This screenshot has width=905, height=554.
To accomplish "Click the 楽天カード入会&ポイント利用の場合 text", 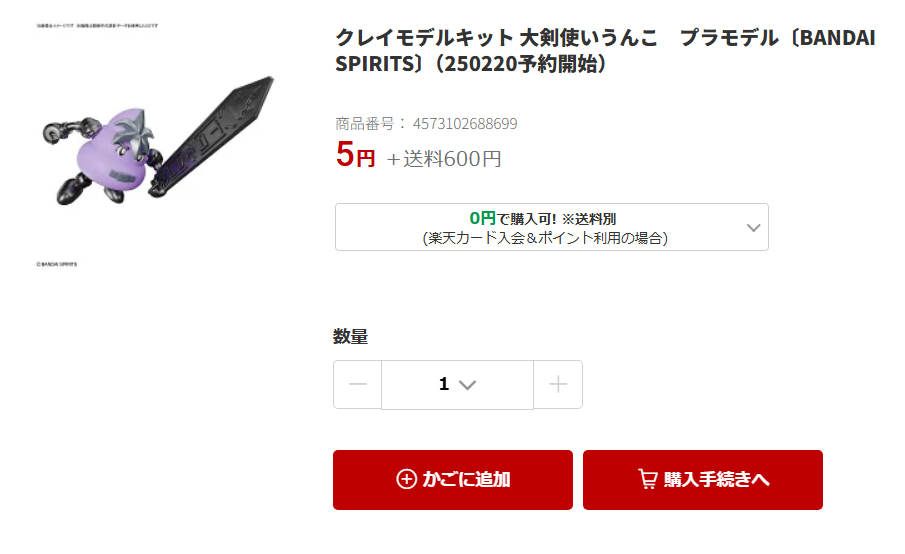I will [x=545, y=238].
